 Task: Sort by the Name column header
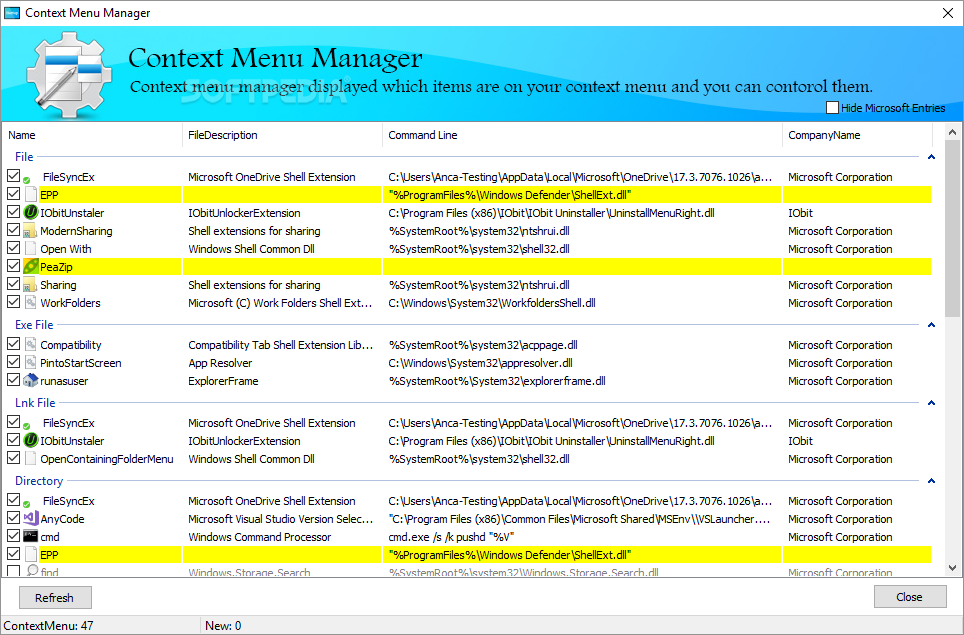(x=92, y=135)
